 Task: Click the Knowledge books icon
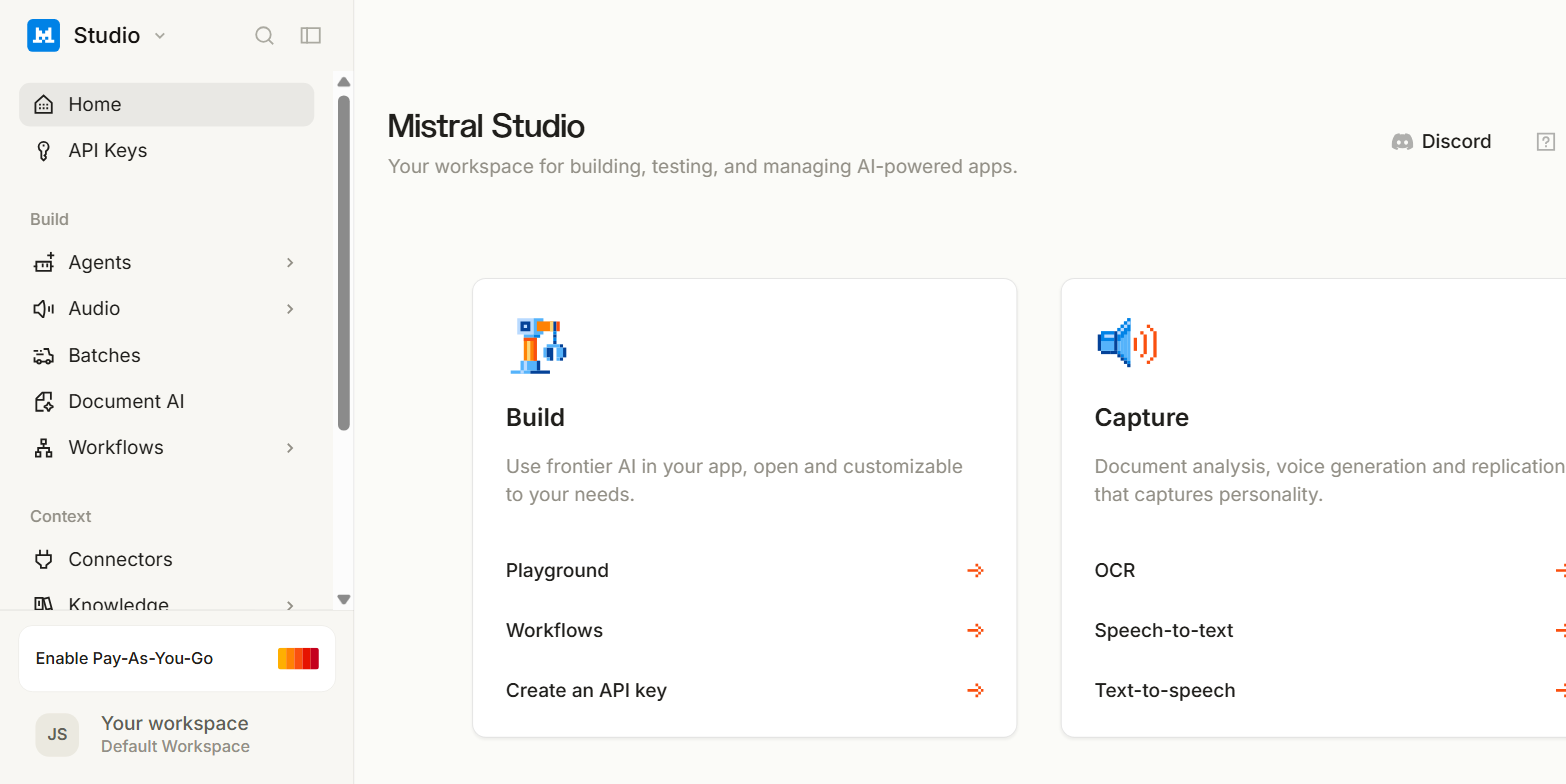[43, 604]
